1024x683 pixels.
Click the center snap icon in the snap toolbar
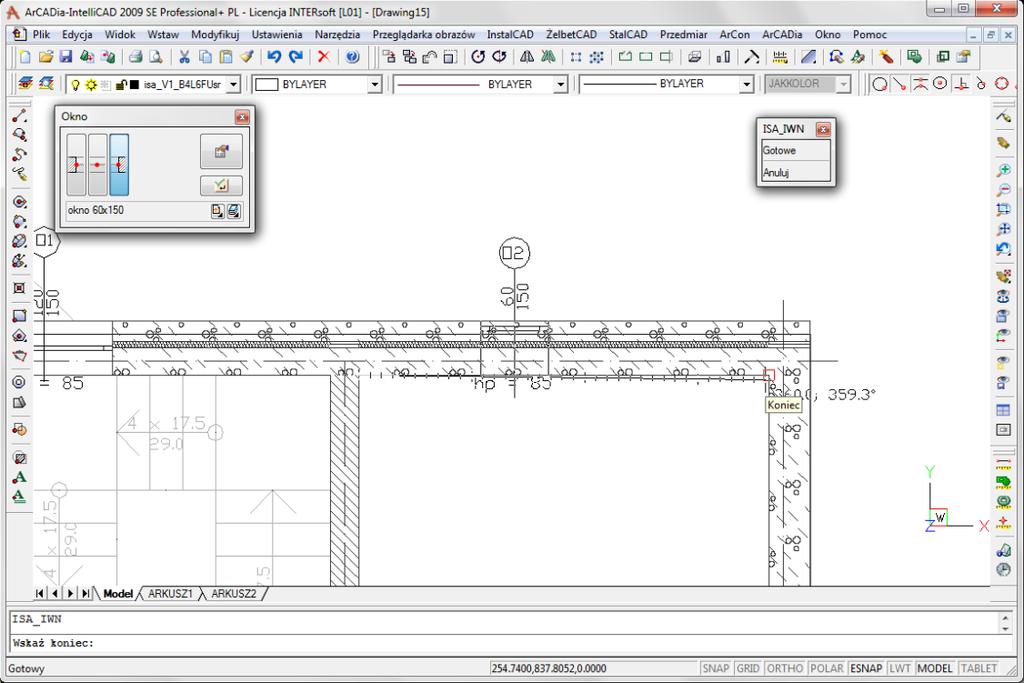point(940,84)
